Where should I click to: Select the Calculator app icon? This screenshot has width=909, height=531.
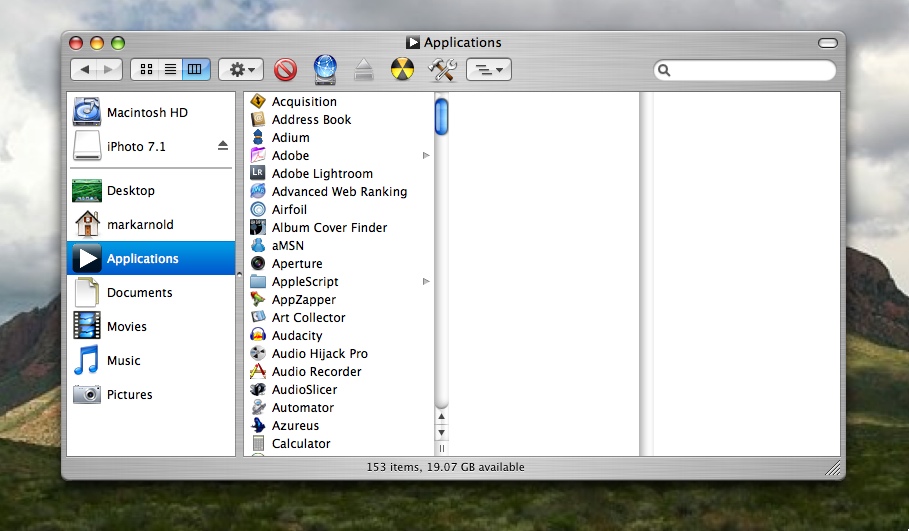pyautogui.click(x=258, y=443)
